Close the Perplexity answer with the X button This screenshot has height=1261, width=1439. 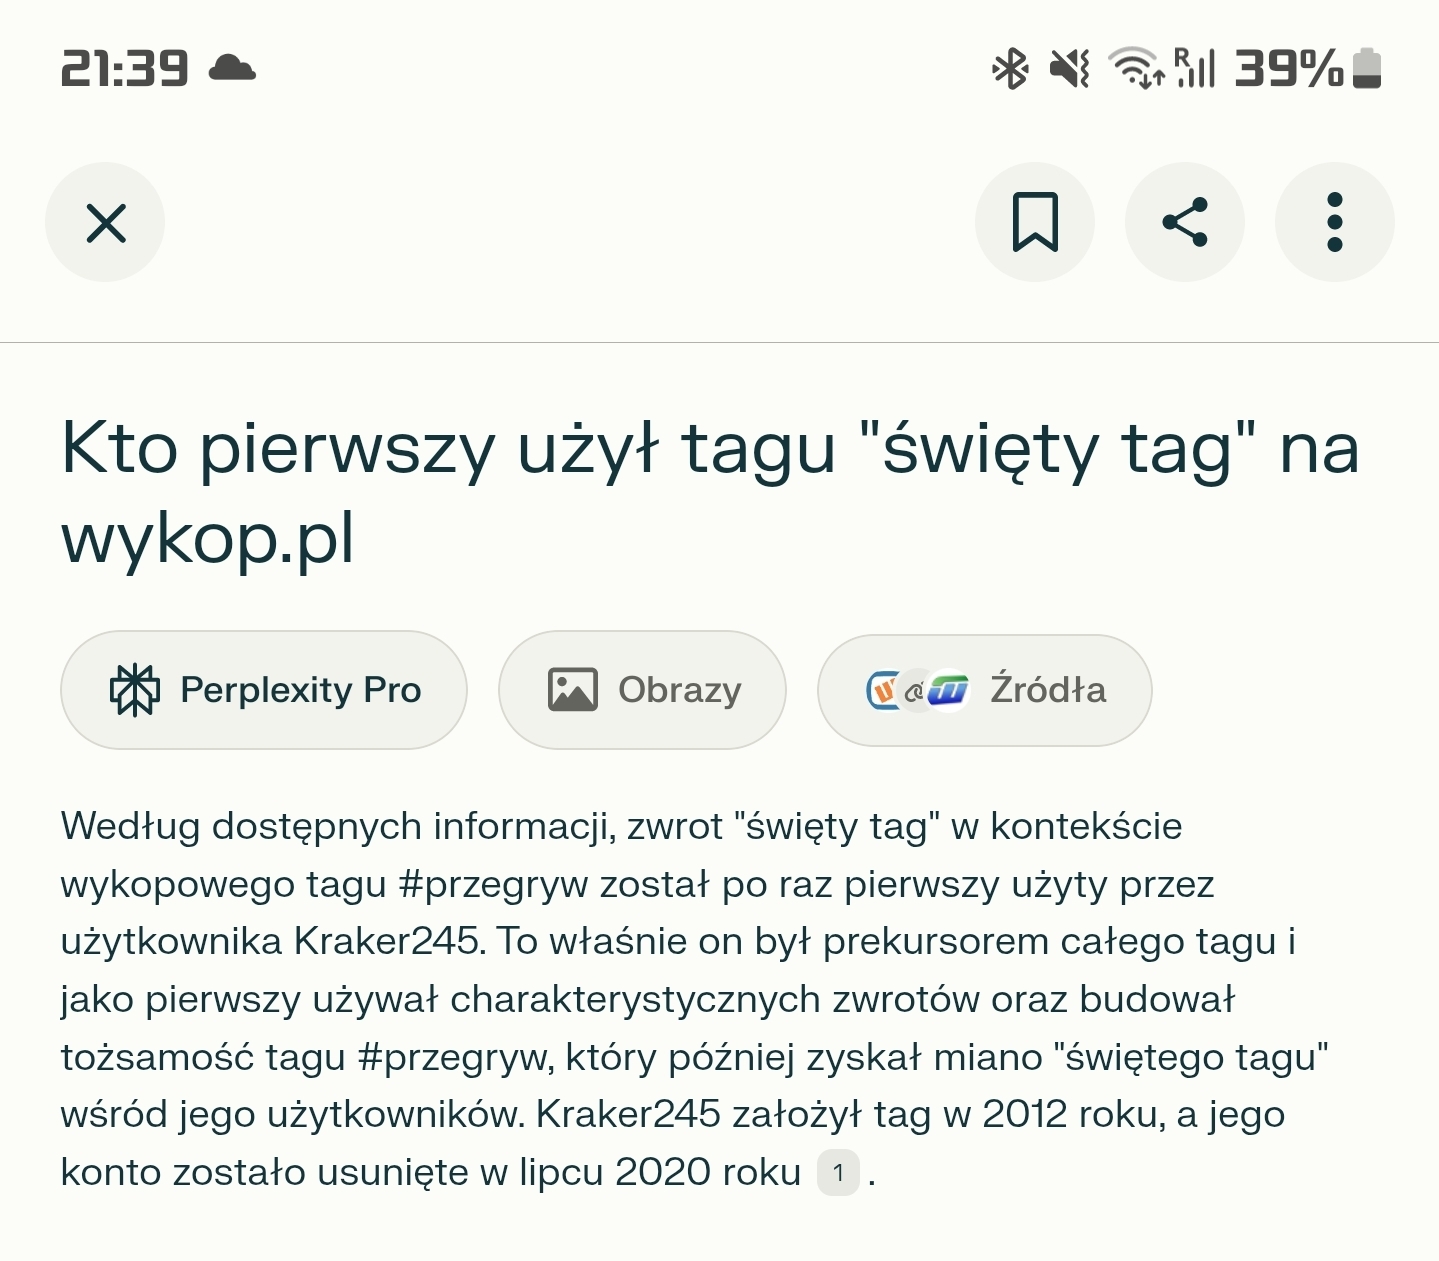(105, 222)
